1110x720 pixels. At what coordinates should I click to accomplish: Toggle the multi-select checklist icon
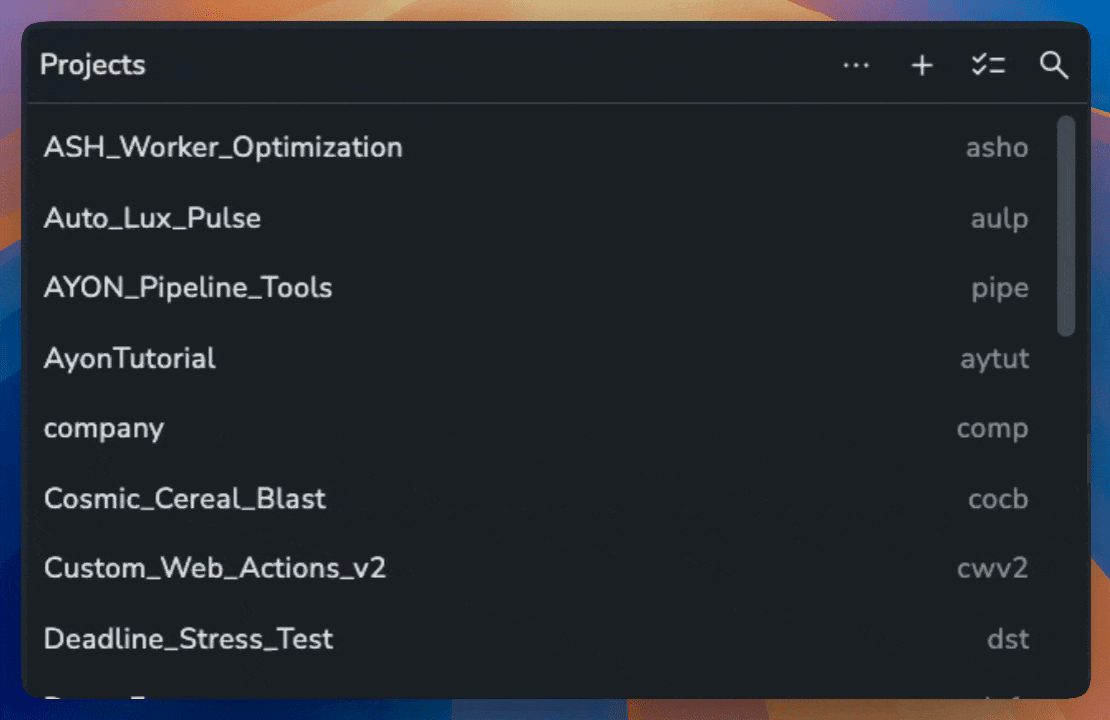click(x=988, y=66)
